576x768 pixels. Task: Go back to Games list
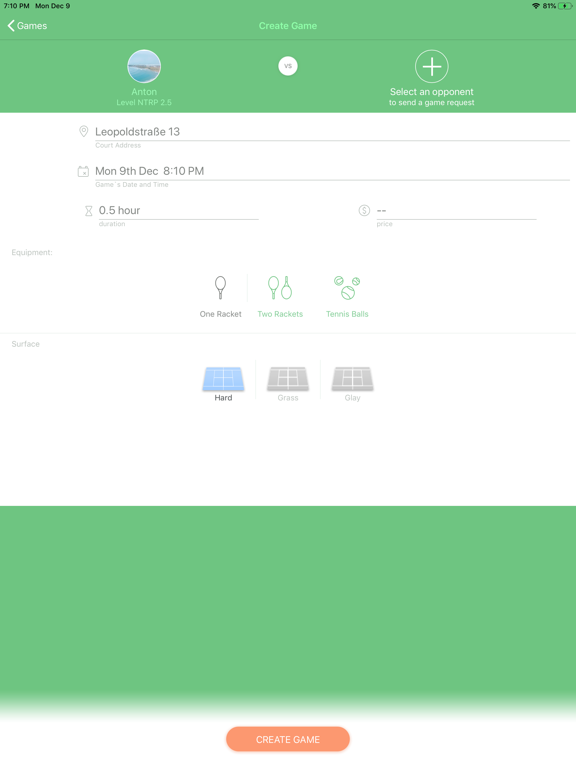pyautogui.click(x=27, y=25)
